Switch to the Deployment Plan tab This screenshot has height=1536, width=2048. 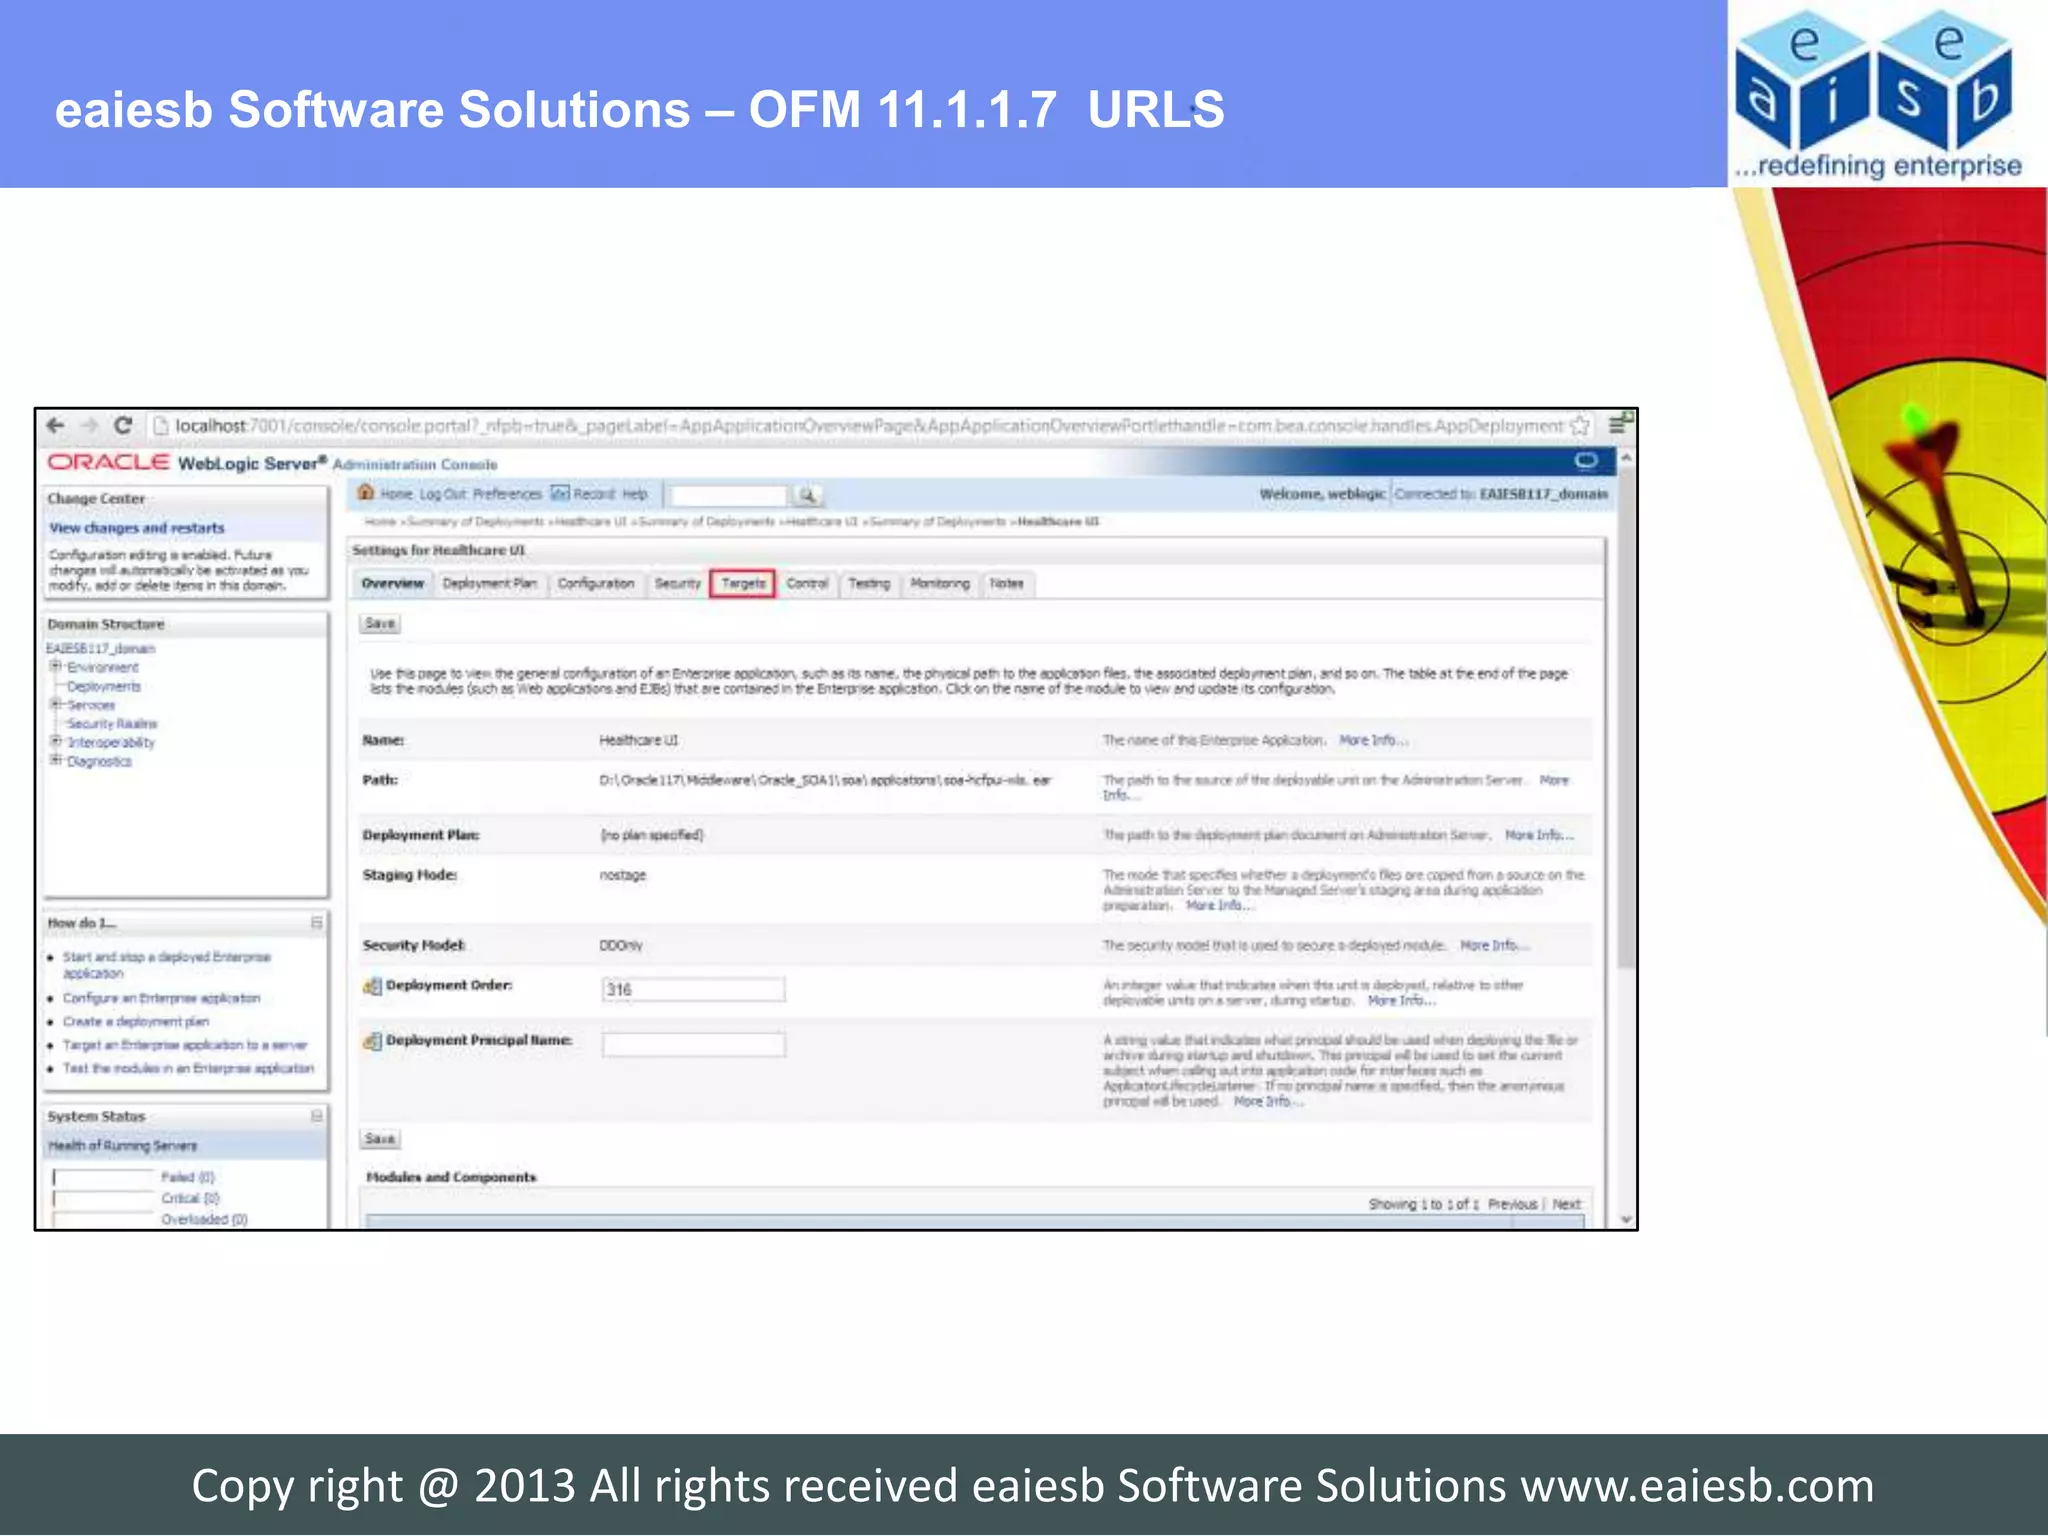pos(490,583)
